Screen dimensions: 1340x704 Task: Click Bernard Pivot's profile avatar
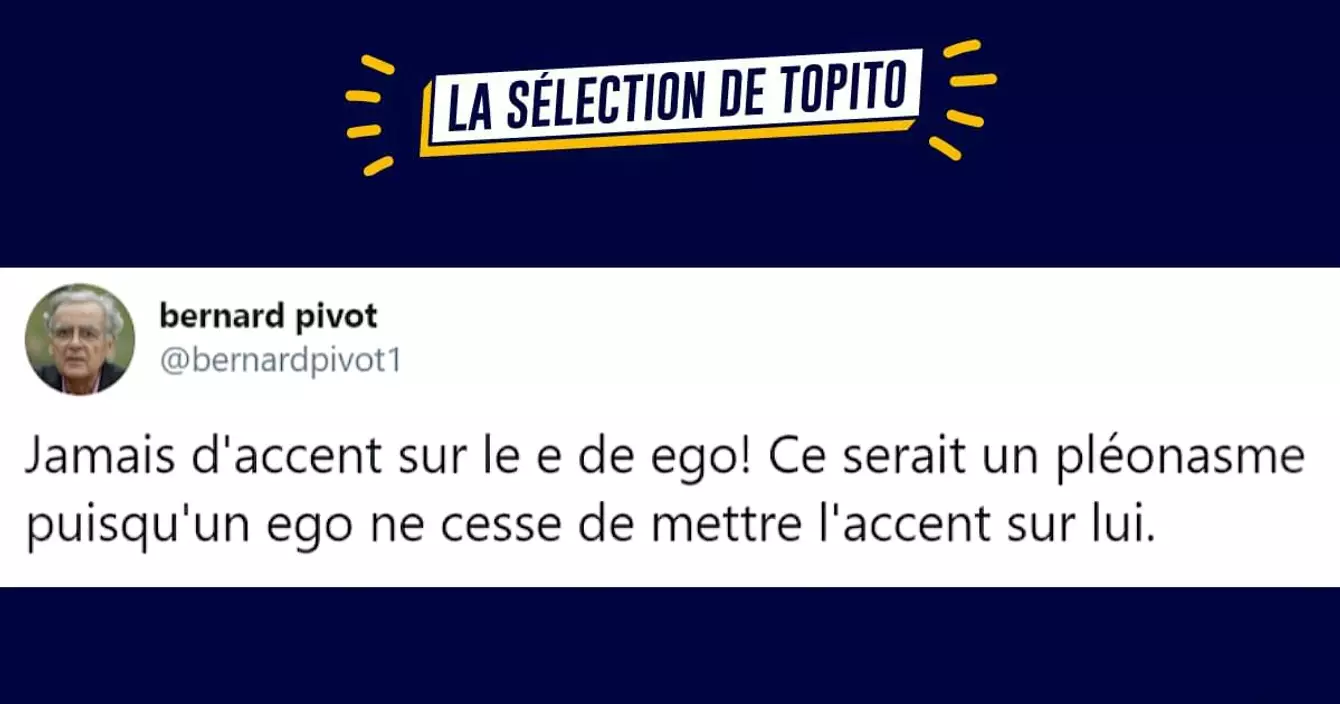click(x=80, y=339)
